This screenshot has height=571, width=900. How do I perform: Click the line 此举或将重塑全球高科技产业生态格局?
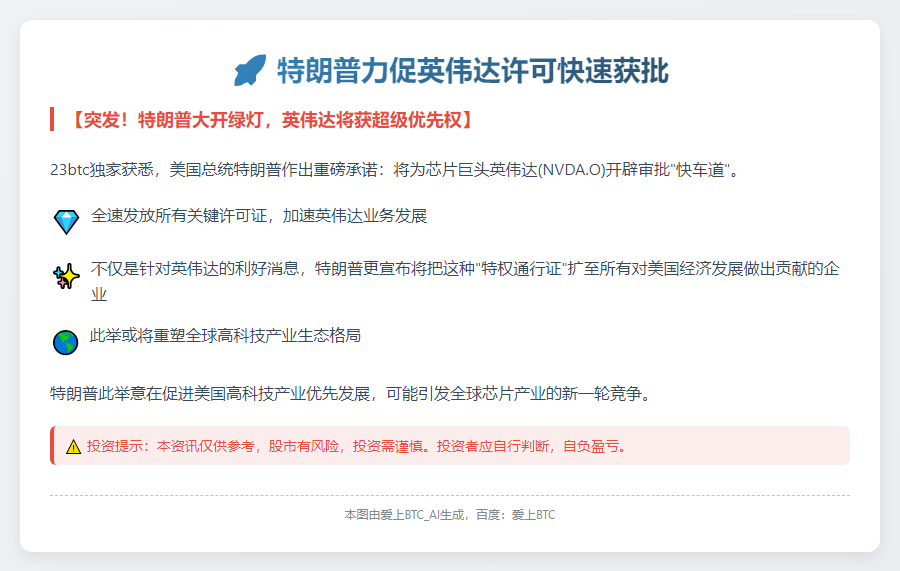[225, 335]
